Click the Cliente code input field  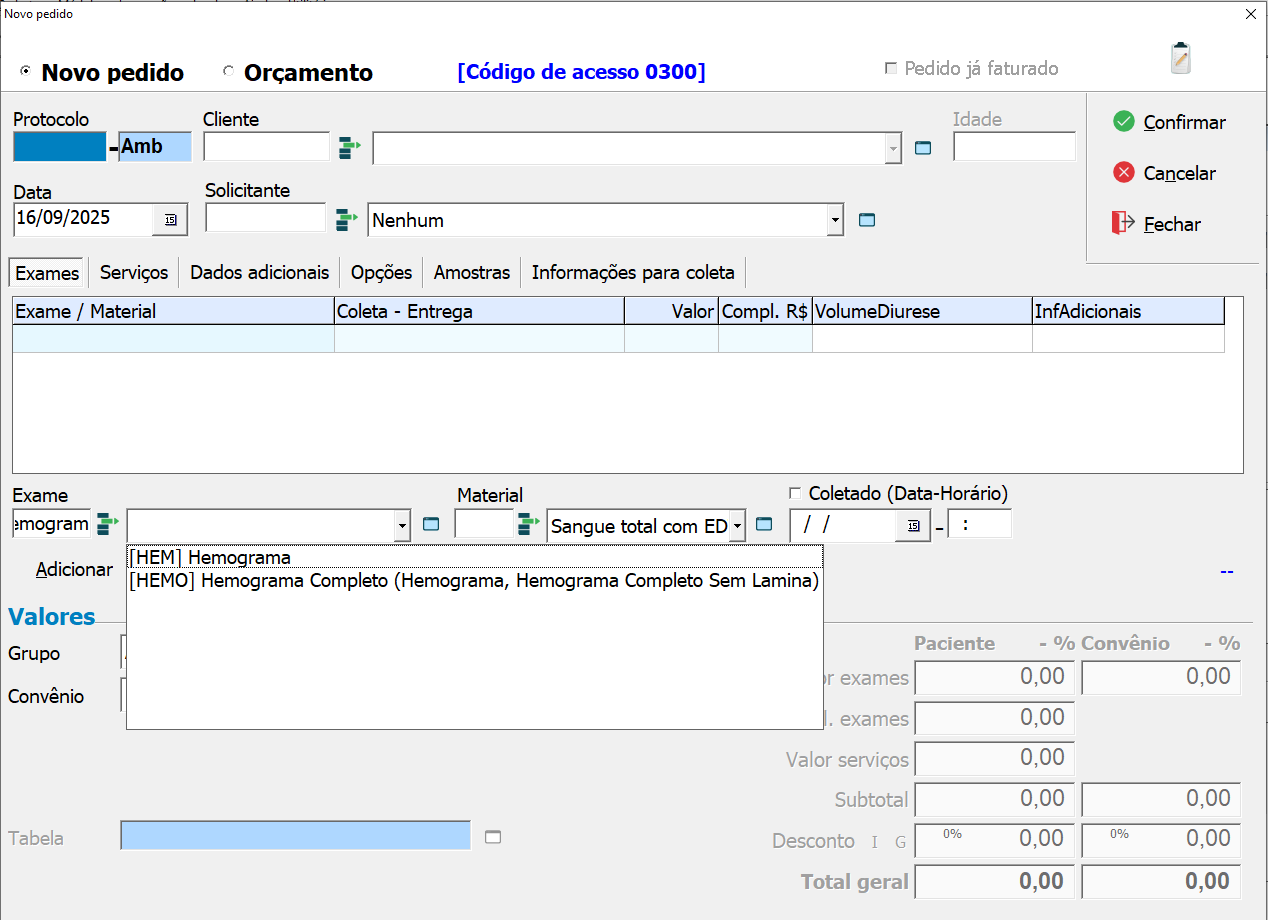(266, 147)
